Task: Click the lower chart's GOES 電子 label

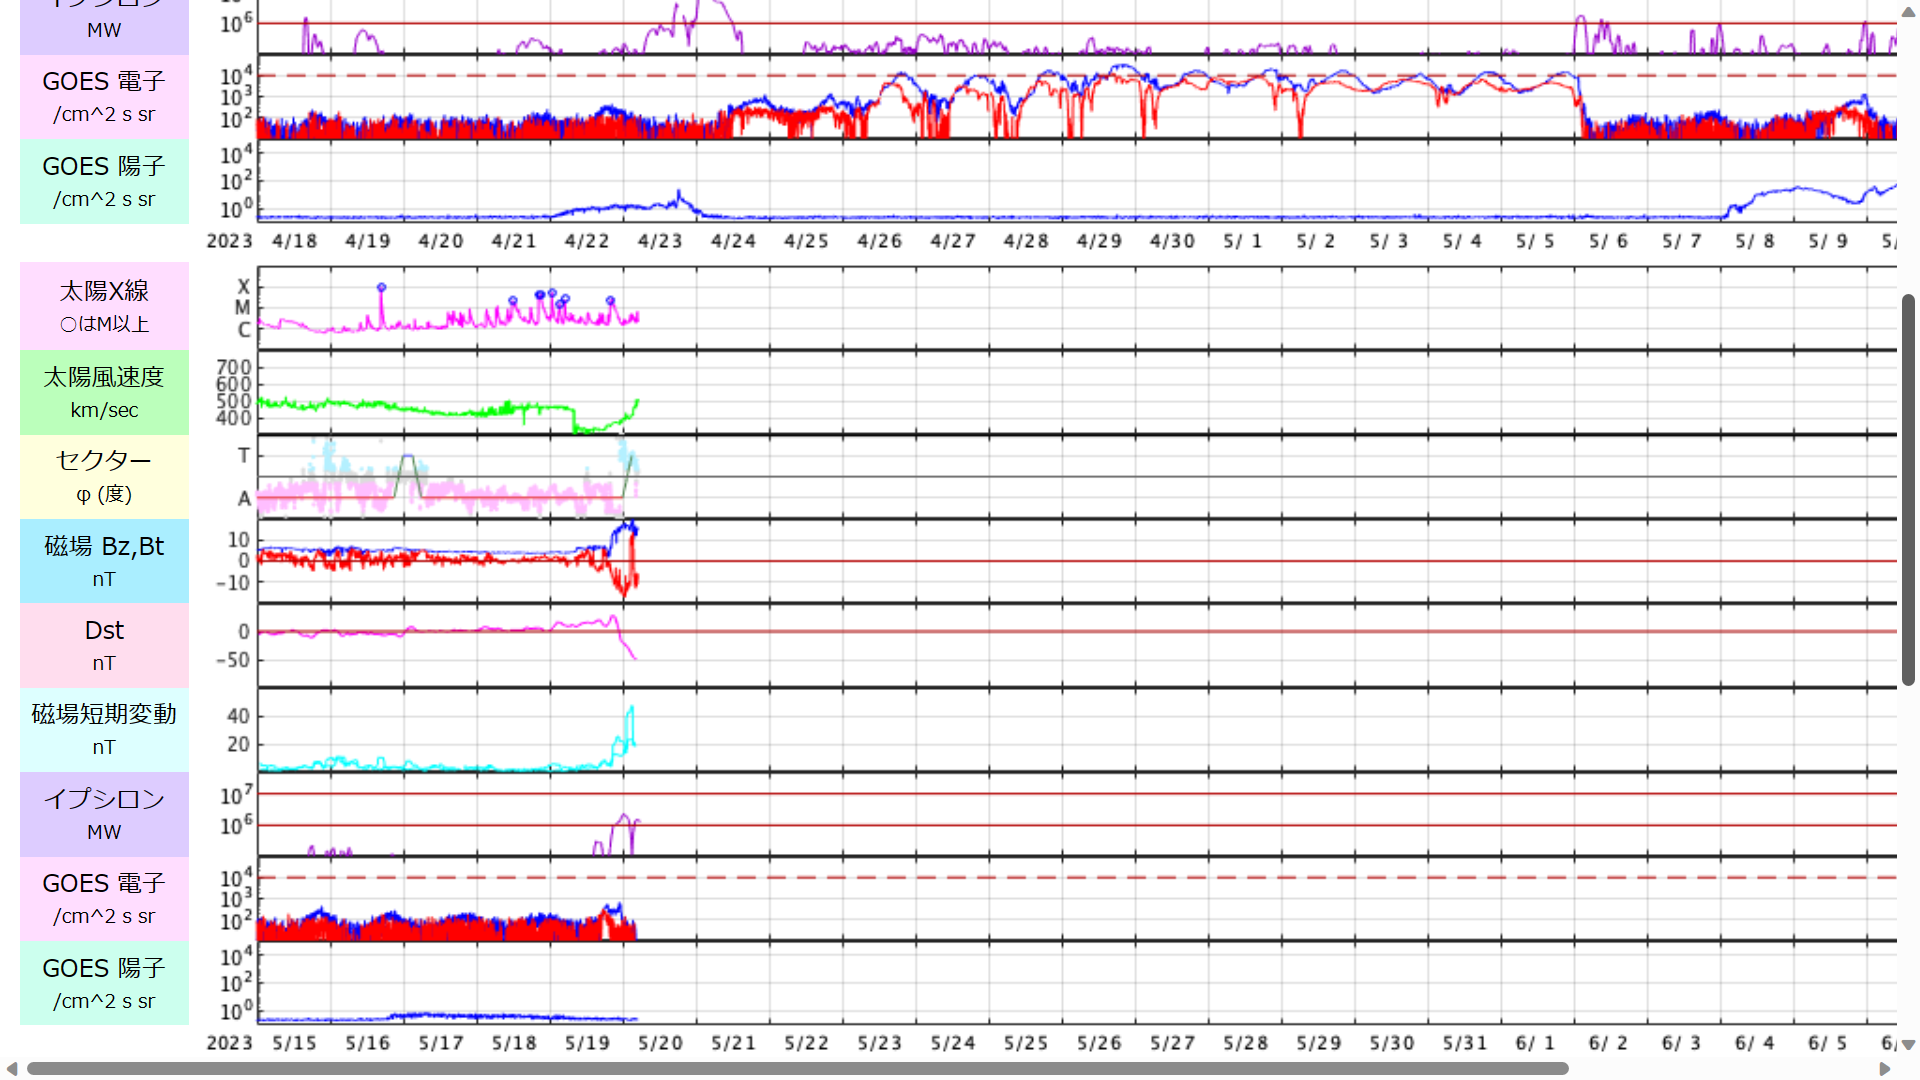Action: click(104, 898)
